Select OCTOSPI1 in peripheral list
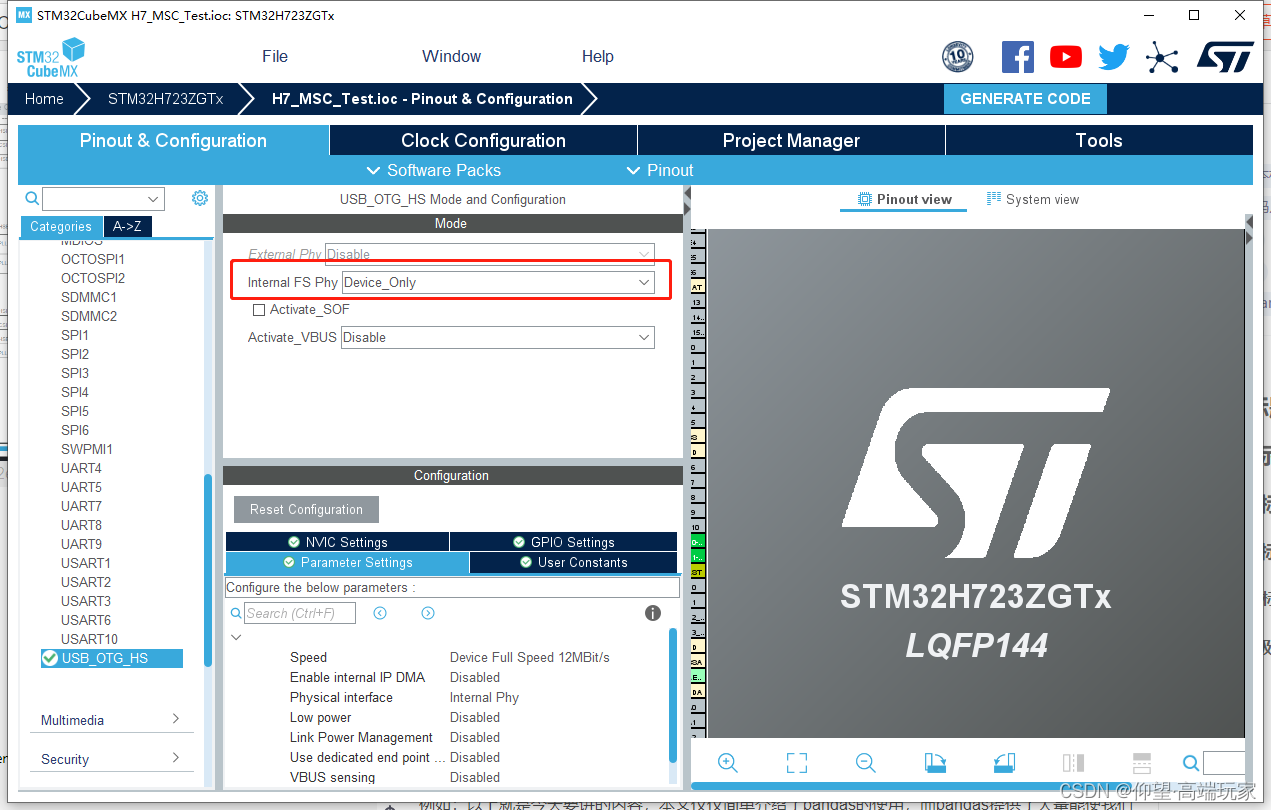1271x810 pixels. pos(93,259)
